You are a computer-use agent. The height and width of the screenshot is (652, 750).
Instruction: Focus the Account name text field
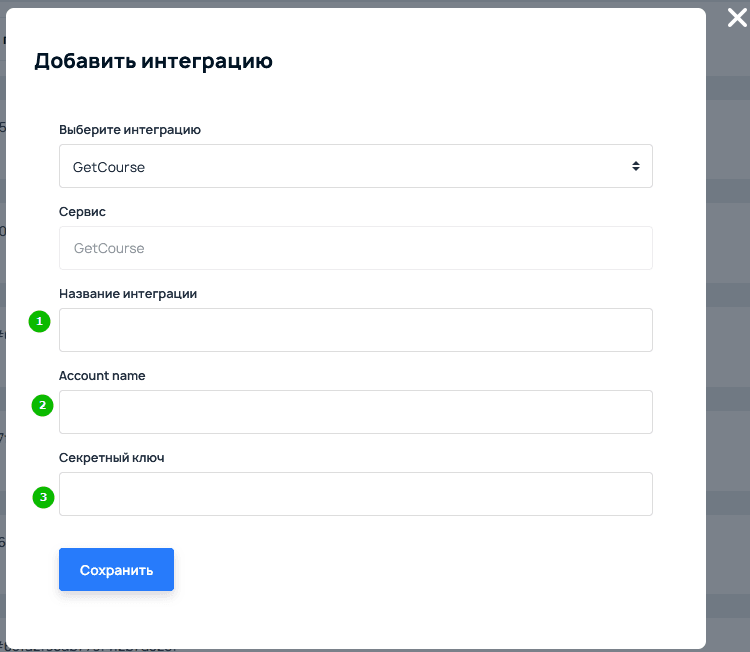(355, 412)
